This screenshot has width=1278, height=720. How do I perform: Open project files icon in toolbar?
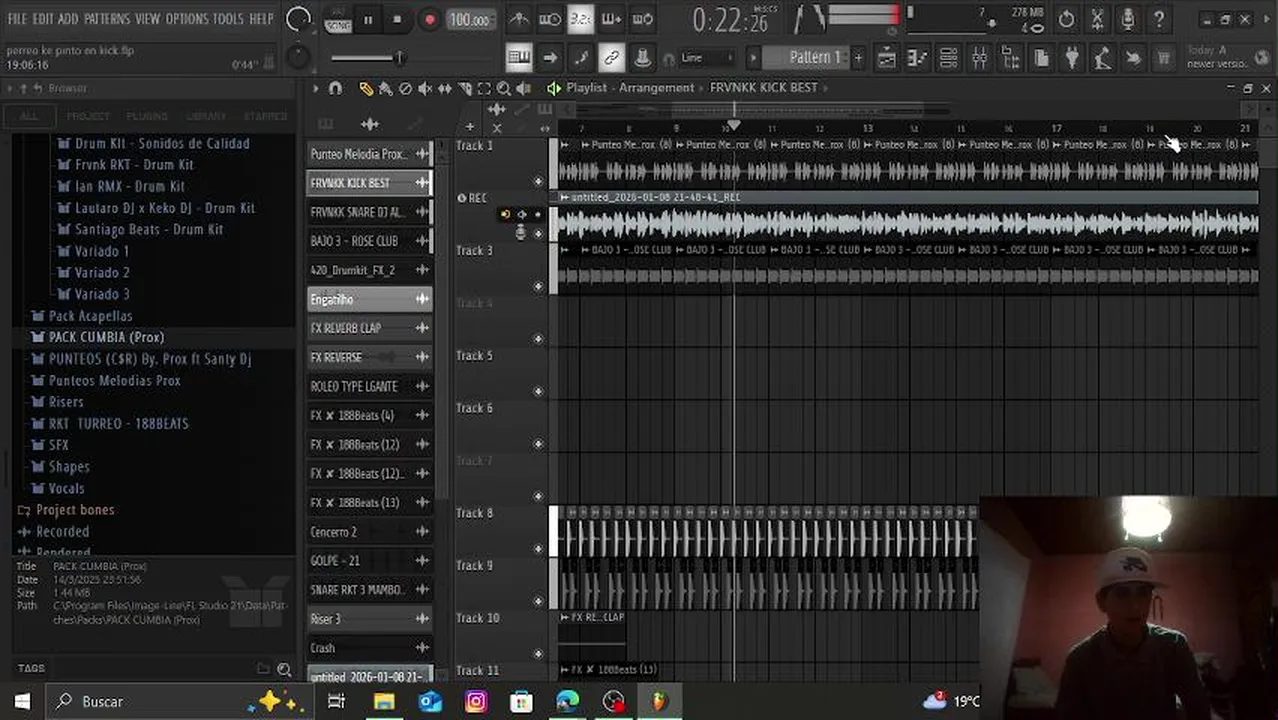[1041, 57]
